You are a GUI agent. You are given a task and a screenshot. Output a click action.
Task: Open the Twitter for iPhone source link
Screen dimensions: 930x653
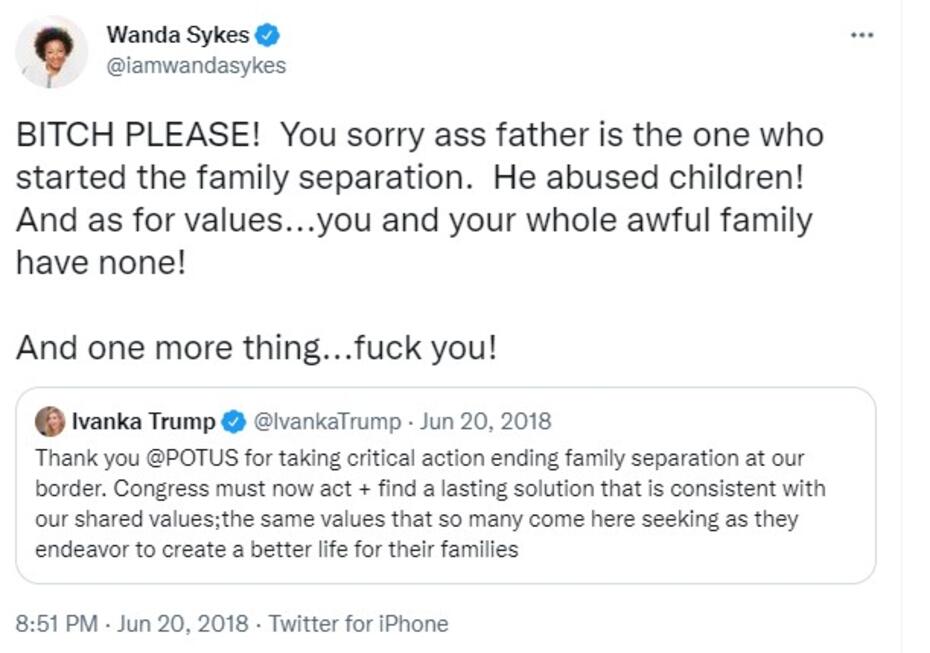[x=358, y=624]
